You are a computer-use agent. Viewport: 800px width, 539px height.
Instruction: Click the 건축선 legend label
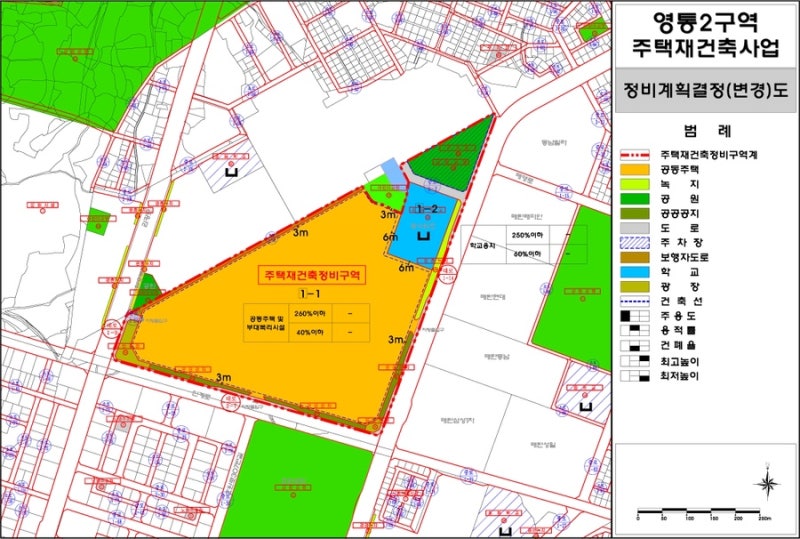(680, 301)
